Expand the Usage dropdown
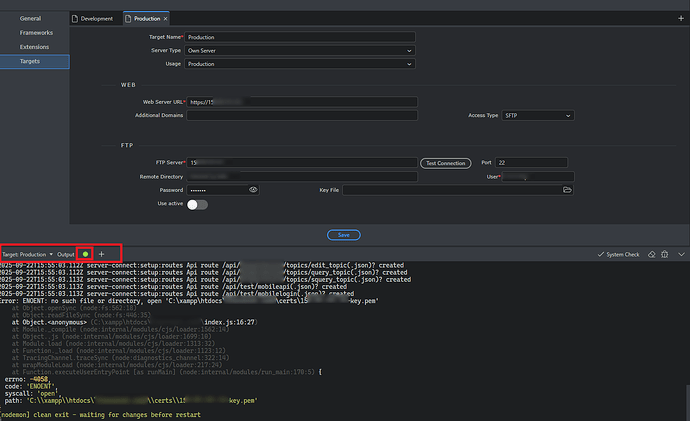 [x=300, y=64]
